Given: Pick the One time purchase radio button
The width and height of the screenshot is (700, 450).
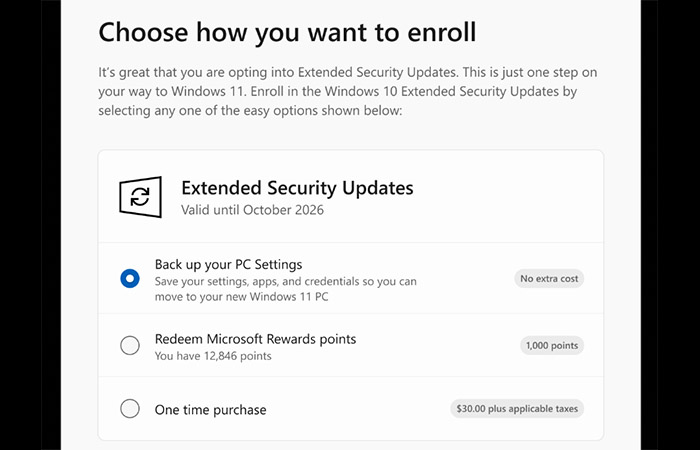Looking at the screenshot, I should [x=130, y=409].
